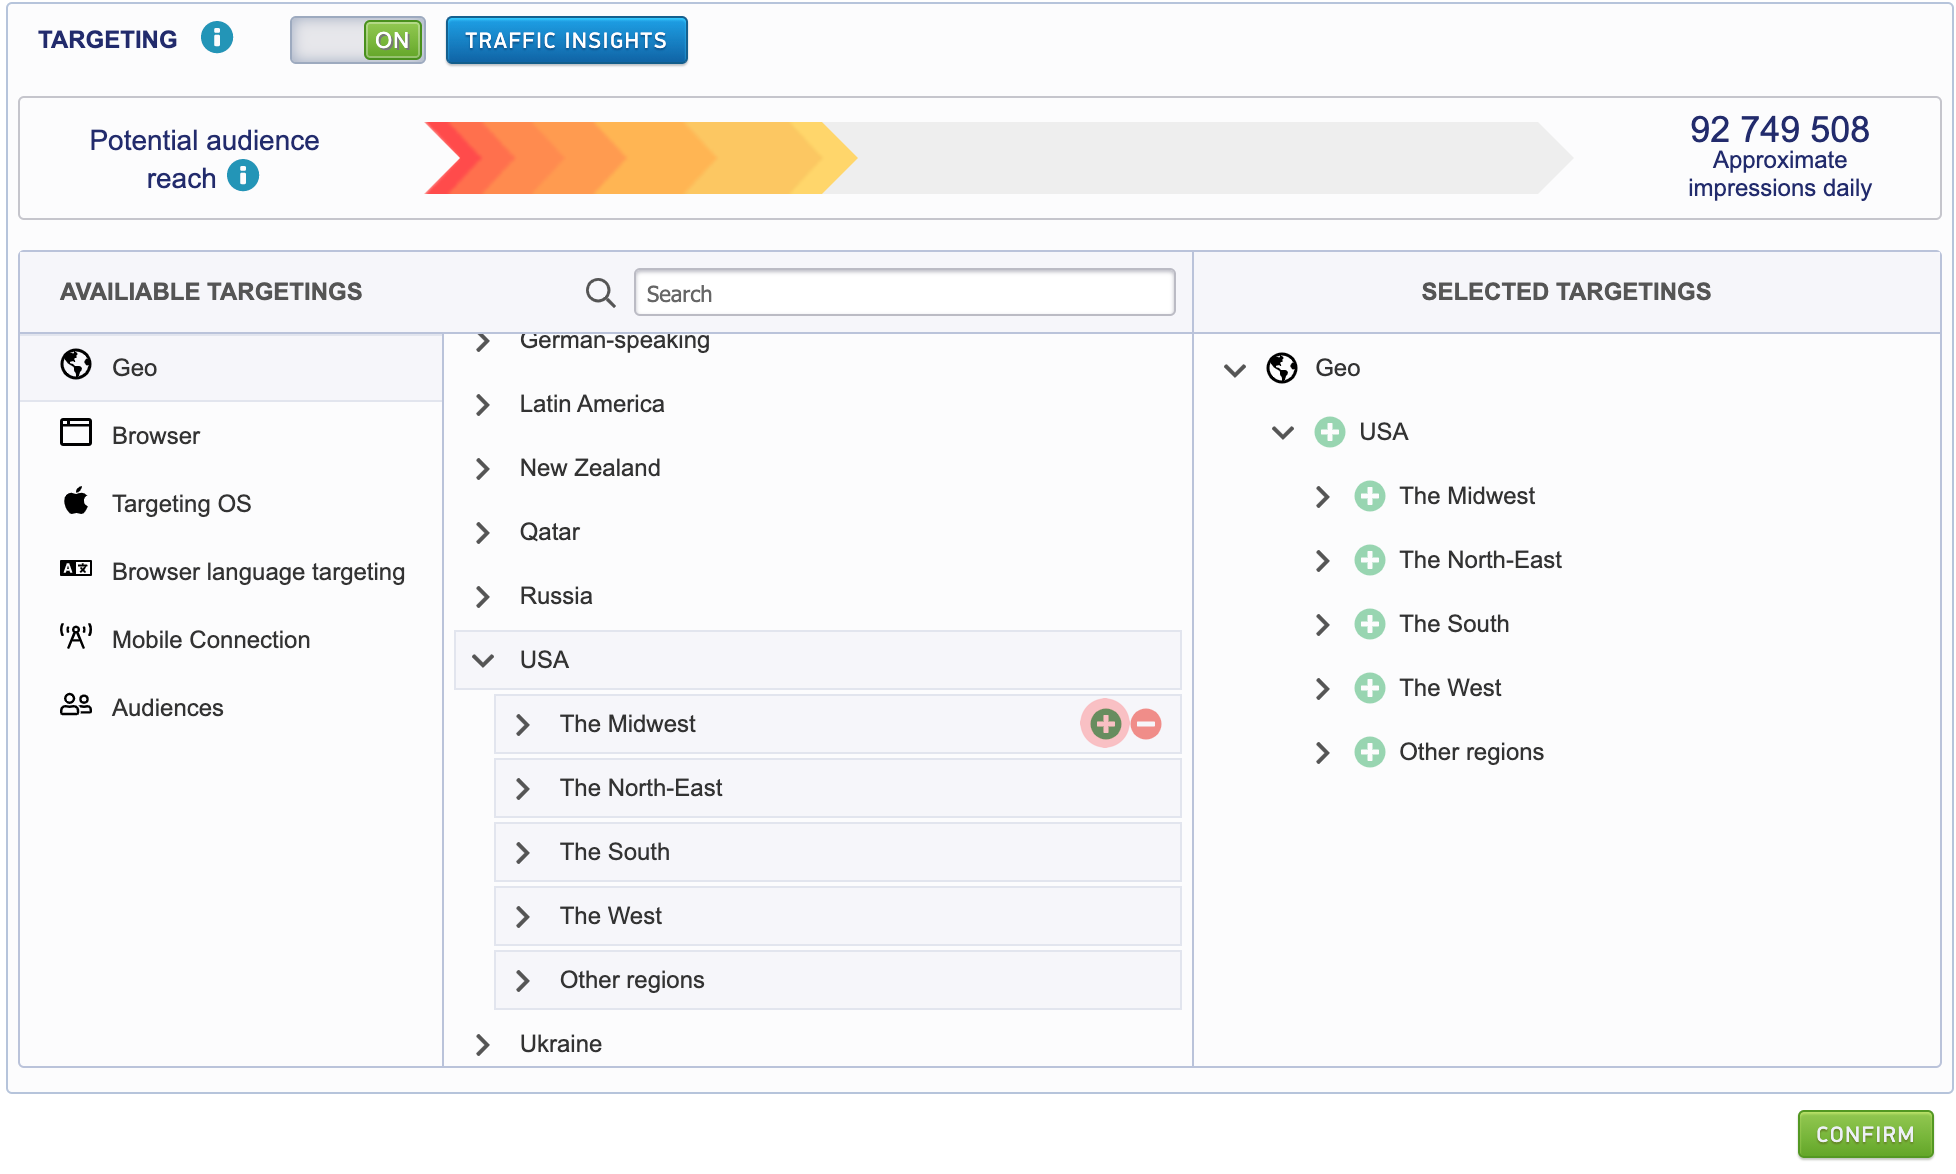
Task: Click the add button for The Midwest
Action: (1105, 724)
